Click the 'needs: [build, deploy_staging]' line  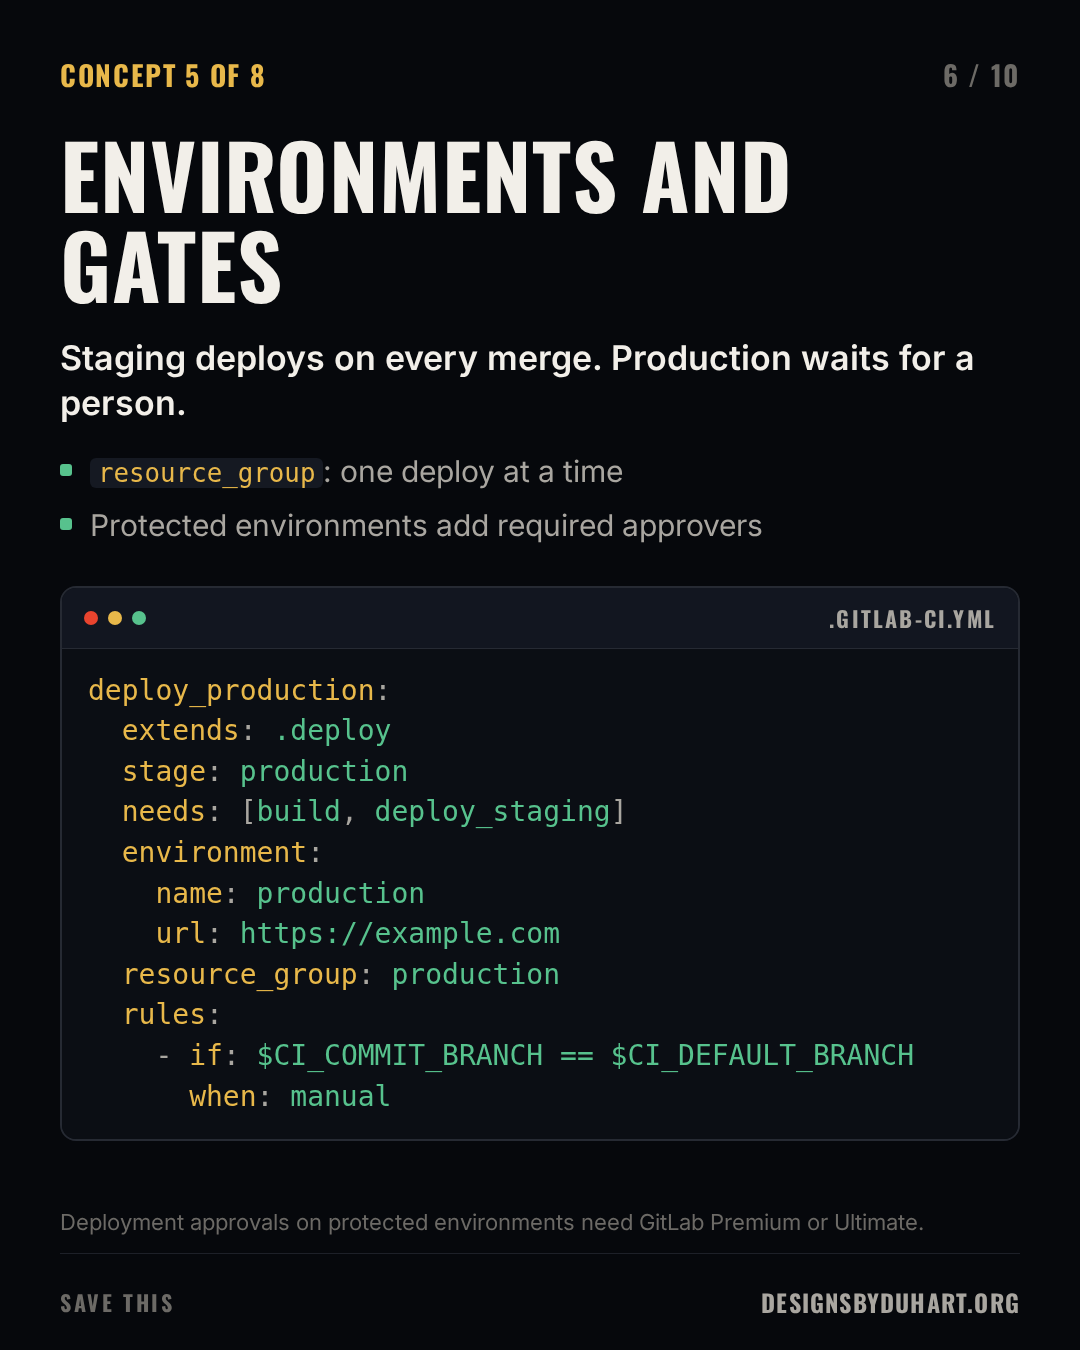click(x=374, y=812)
